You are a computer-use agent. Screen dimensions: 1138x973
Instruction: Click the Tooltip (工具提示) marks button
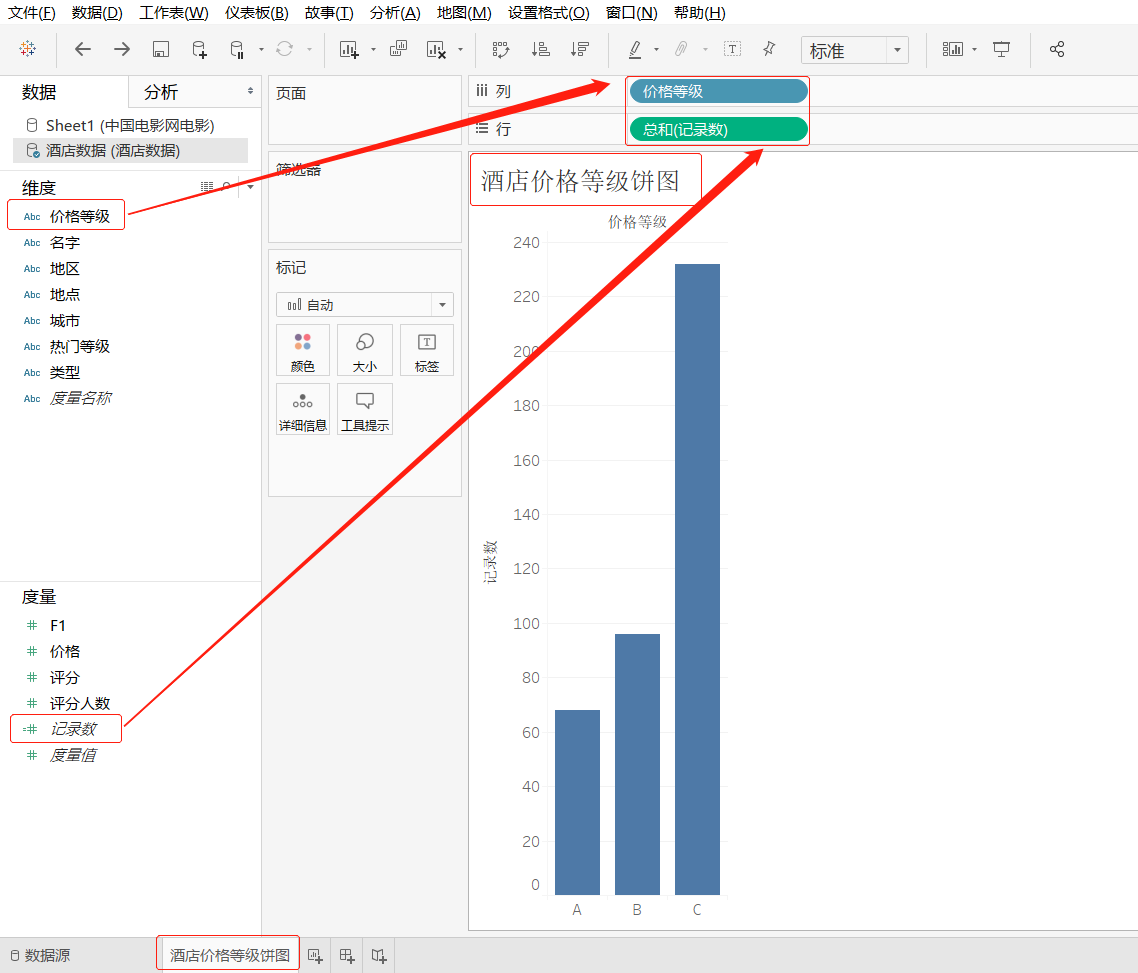coord(364,409)
